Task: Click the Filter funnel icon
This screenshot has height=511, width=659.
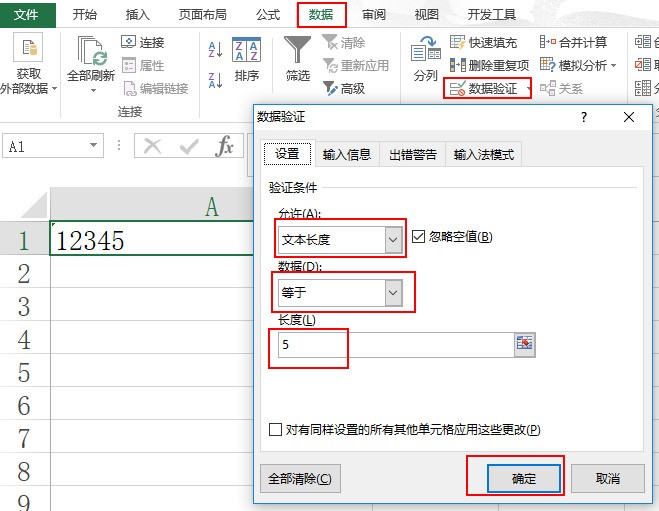Action: pyautogui.click(x=297, y=52)
